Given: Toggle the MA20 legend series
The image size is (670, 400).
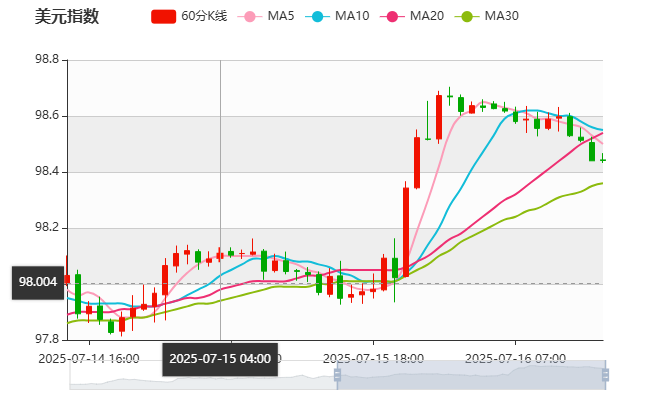Looking at the screenshot, I should tap(411, 16).
